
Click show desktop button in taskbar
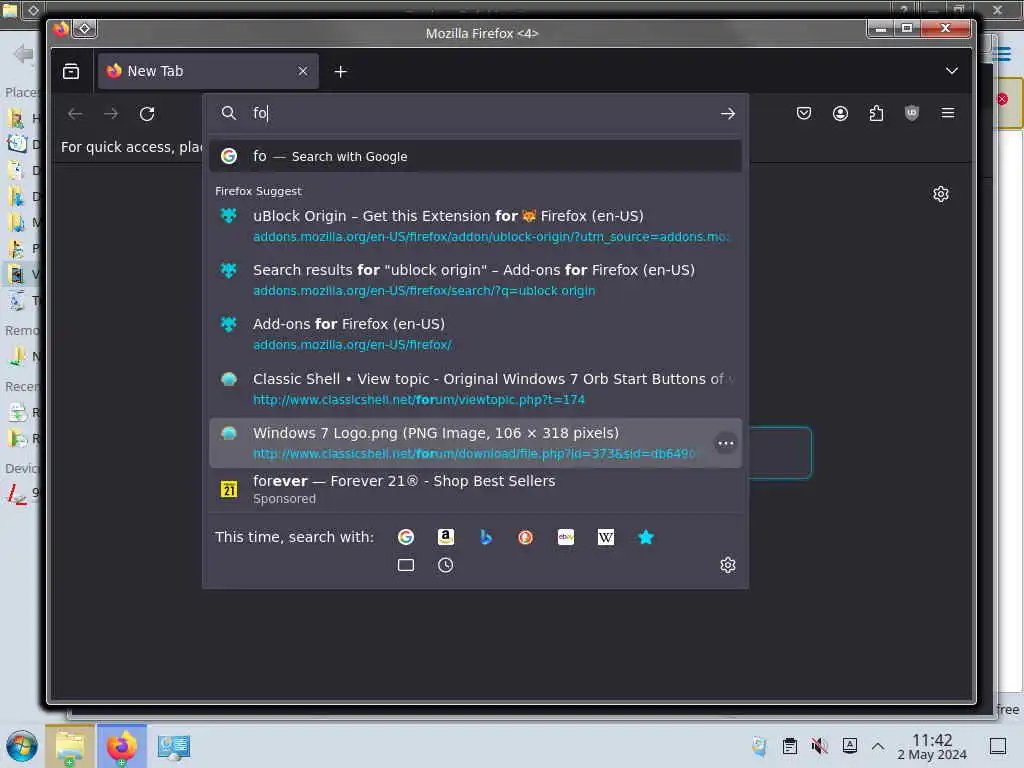pos(997,746)
